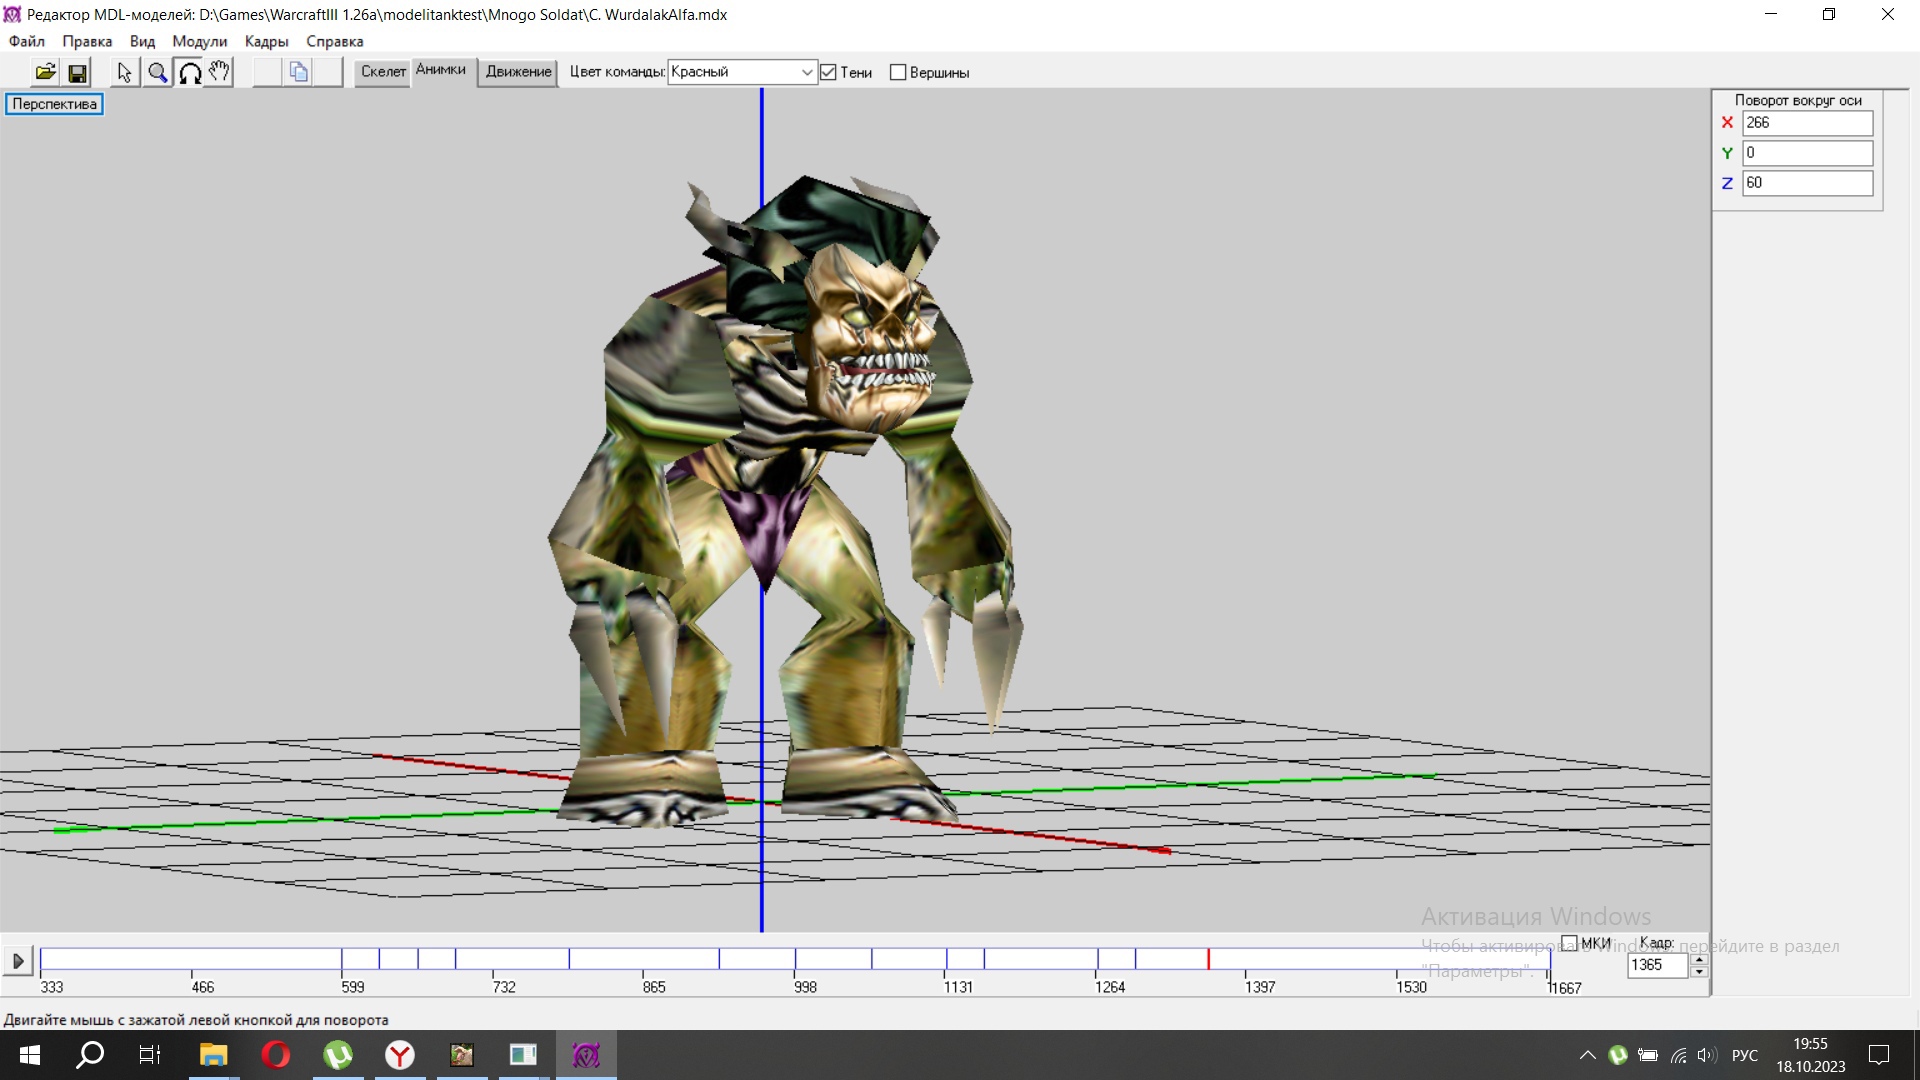The width and height of the screenshot is (1920, 1080).
Task: Show hidden tray icons chevron
Action: point(1587,1055)
